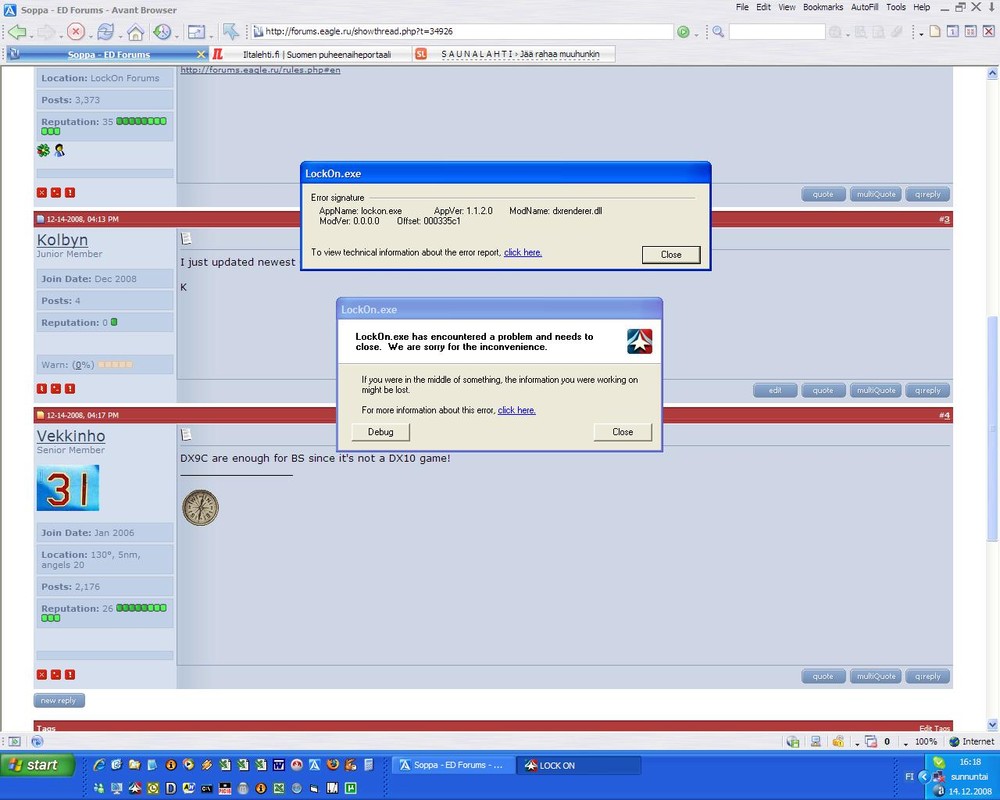The height and width of the screenshot is (800, 1000).
Task: Click the magnifier search icon
Action: [x=718, y=31]
